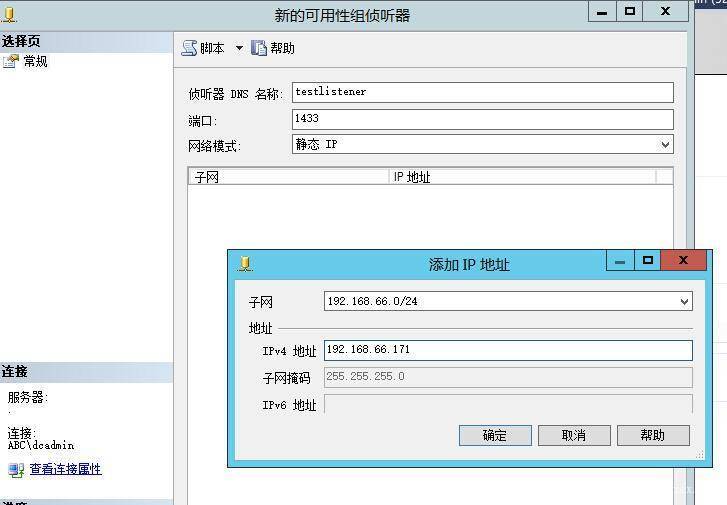Click the 子网 column header
Viewport: 727px width, 505px height.
click(288, 177)
